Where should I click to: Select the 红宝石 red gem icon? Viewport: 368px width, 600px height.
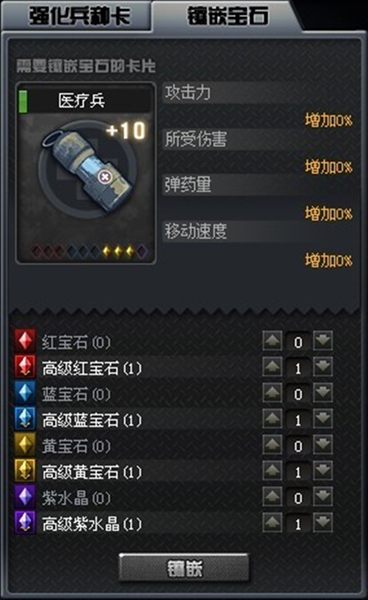coord(25,341)
